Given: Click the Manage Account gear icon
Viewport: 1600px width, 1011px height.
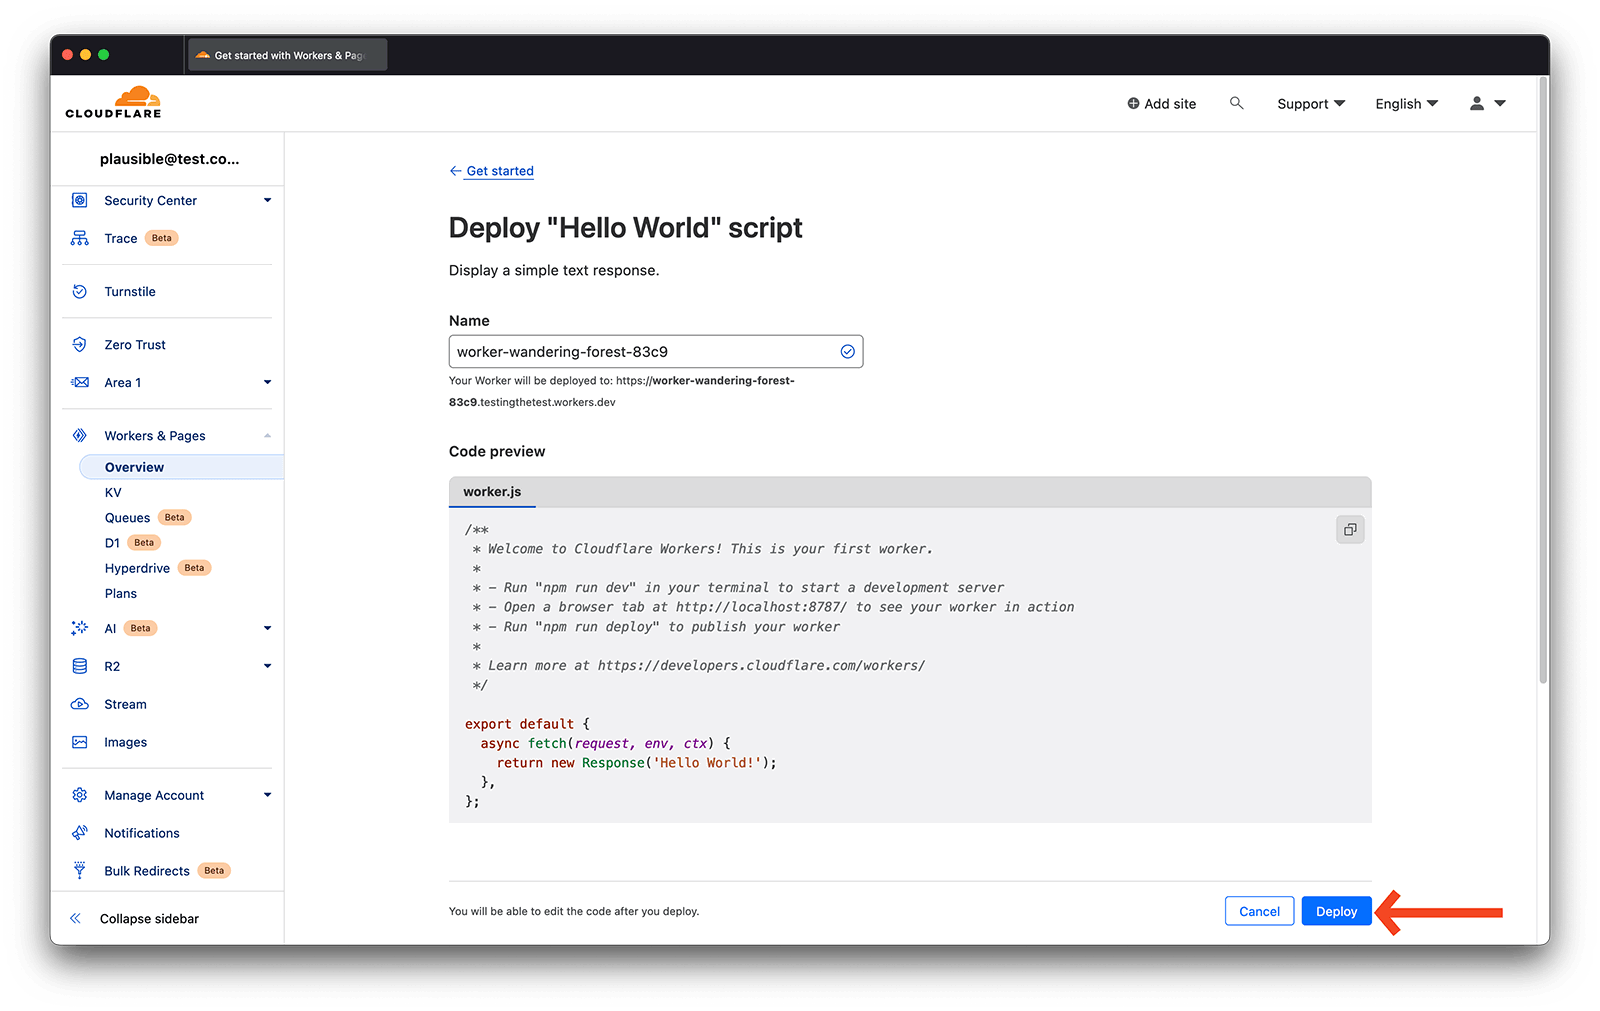Looking at the screenshot, I should point(80,795).
